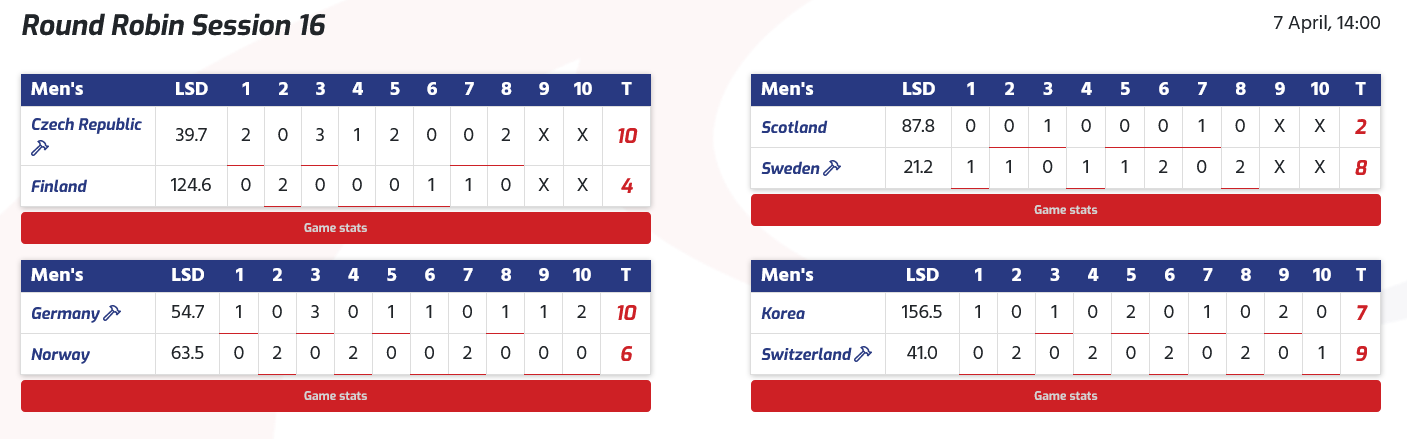This screenshot has width=1407, height=439.
Task: Click the hammer icon beside Sweden
Action: tap(832, 168)
